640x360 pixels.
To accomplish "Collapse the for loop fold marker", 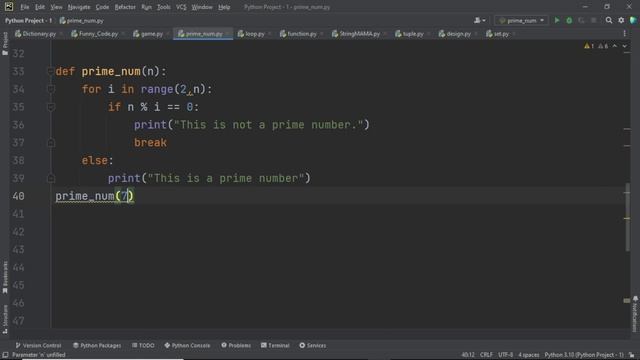I will pyautogui.click(x=51, y=89).
